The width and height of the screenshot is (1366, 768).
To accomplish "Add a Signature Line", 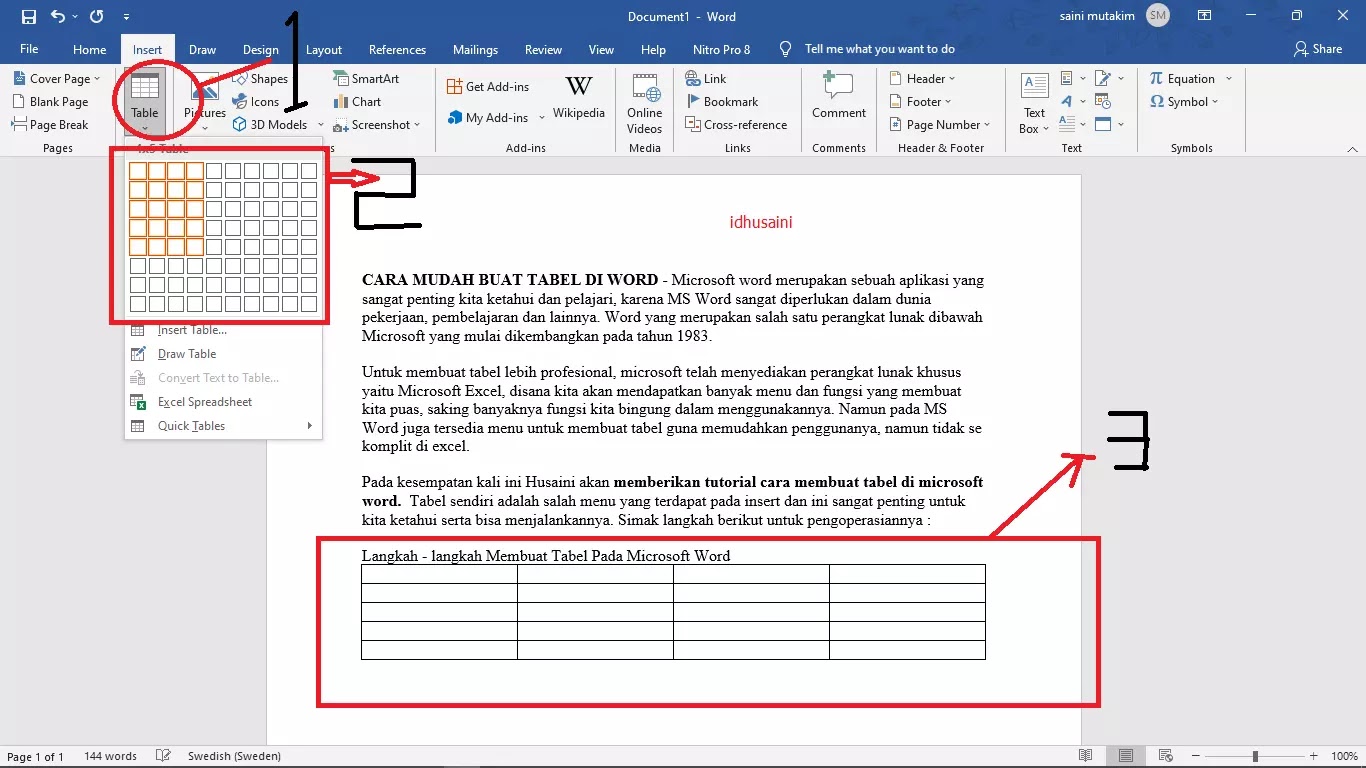I will [1109, 78].
